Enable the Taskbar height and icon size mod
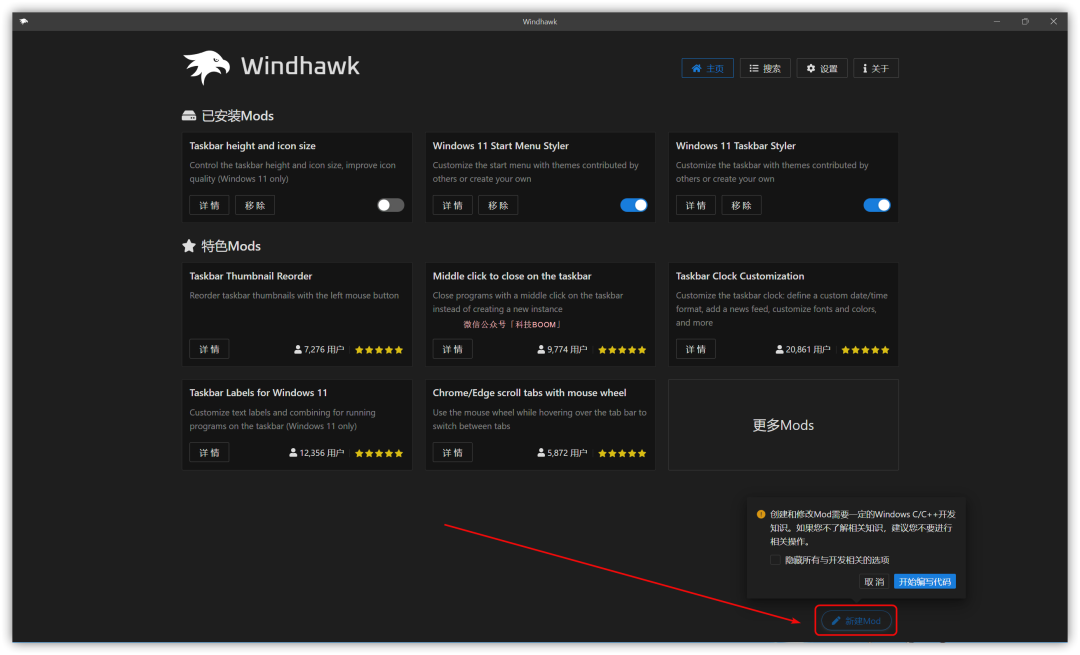 click(x=391, y=205)
